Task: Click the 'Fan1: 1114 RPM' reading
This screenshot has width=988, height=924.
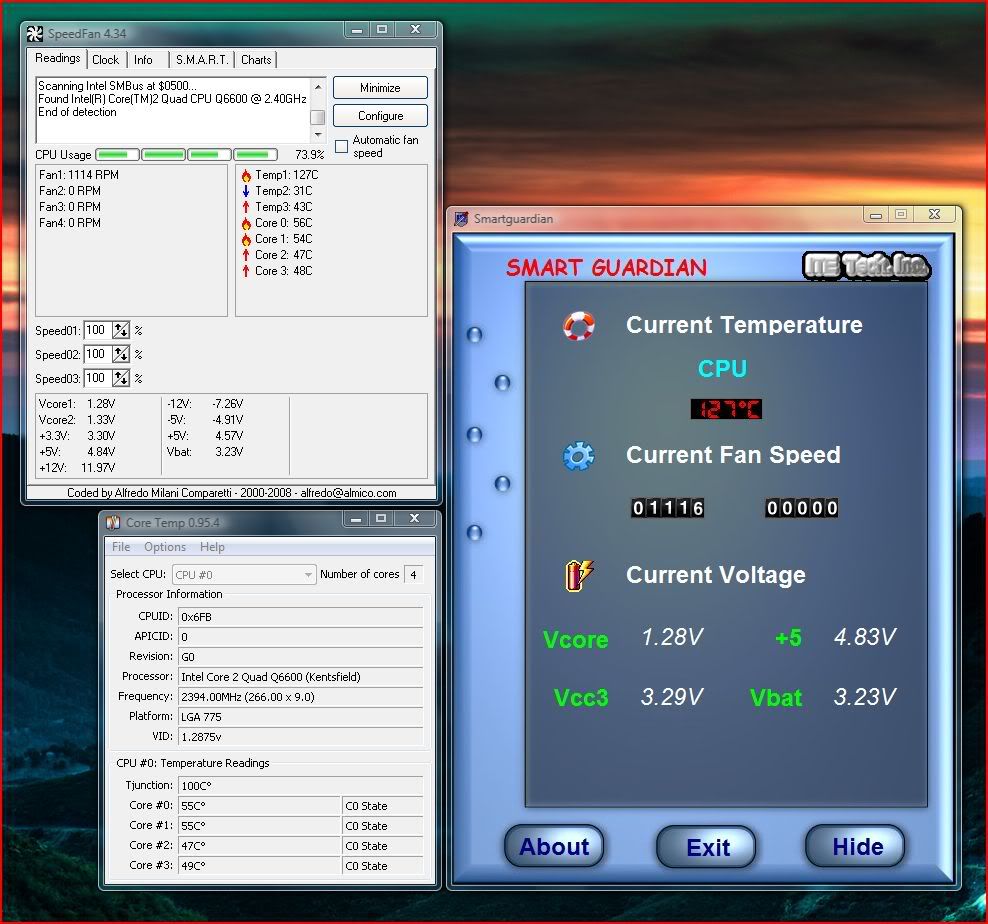Action: (79, 175)
